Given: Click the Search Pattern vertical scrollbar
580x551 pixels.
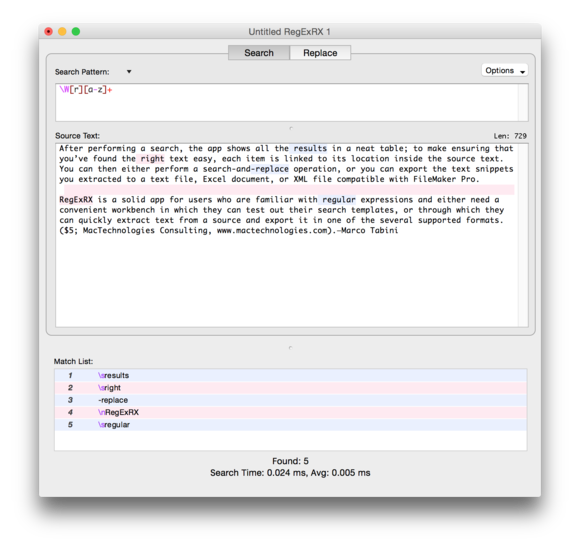Looking at the screenshot, I should pos(523,102).
